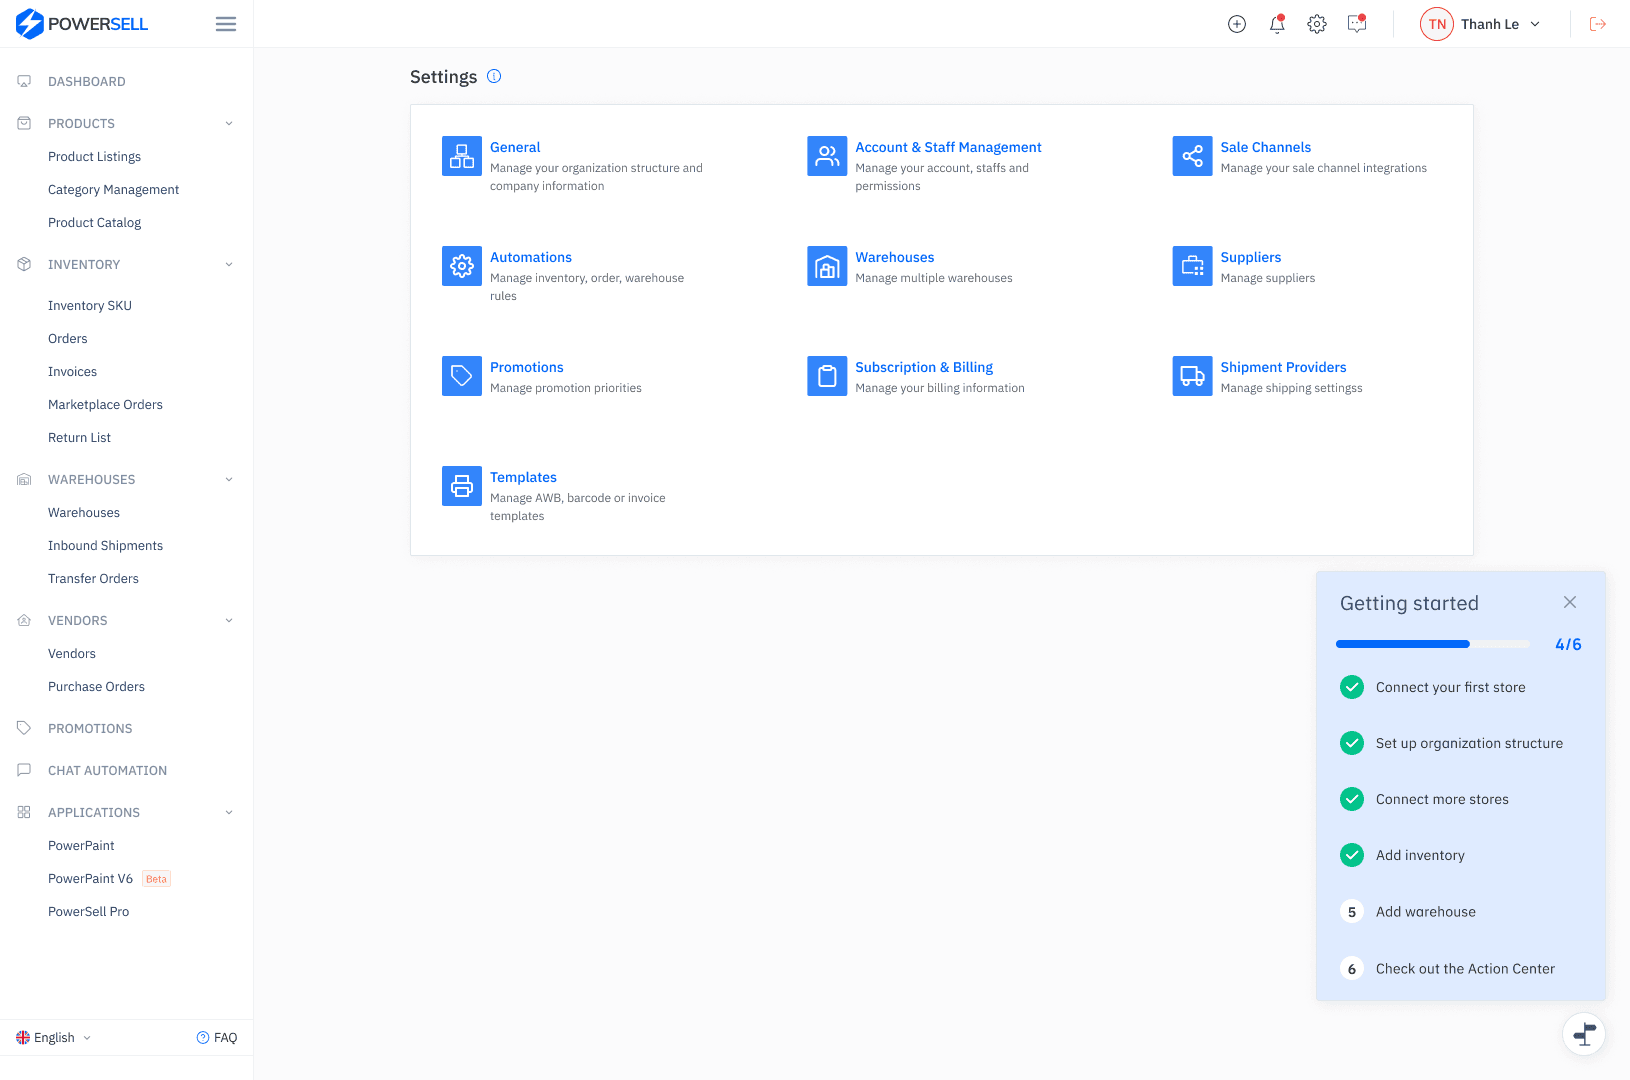Go to Transfer Orders

[x=93, y=578]
